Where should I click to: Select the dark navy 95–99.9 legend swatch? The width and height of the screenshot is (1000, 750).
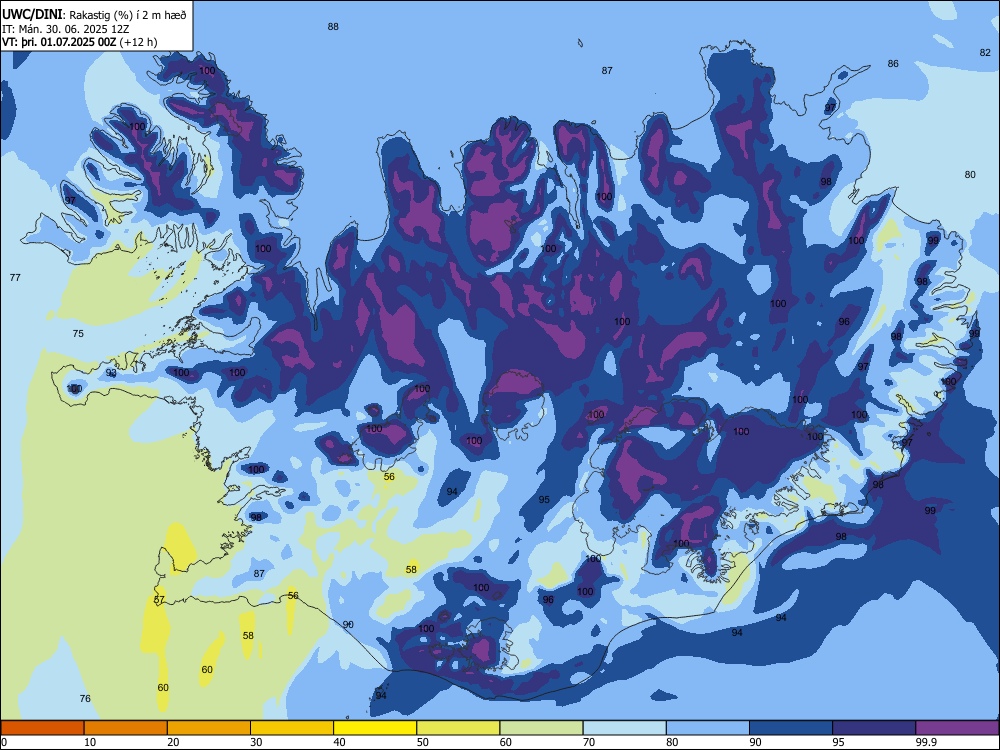(x=874, y=728)
